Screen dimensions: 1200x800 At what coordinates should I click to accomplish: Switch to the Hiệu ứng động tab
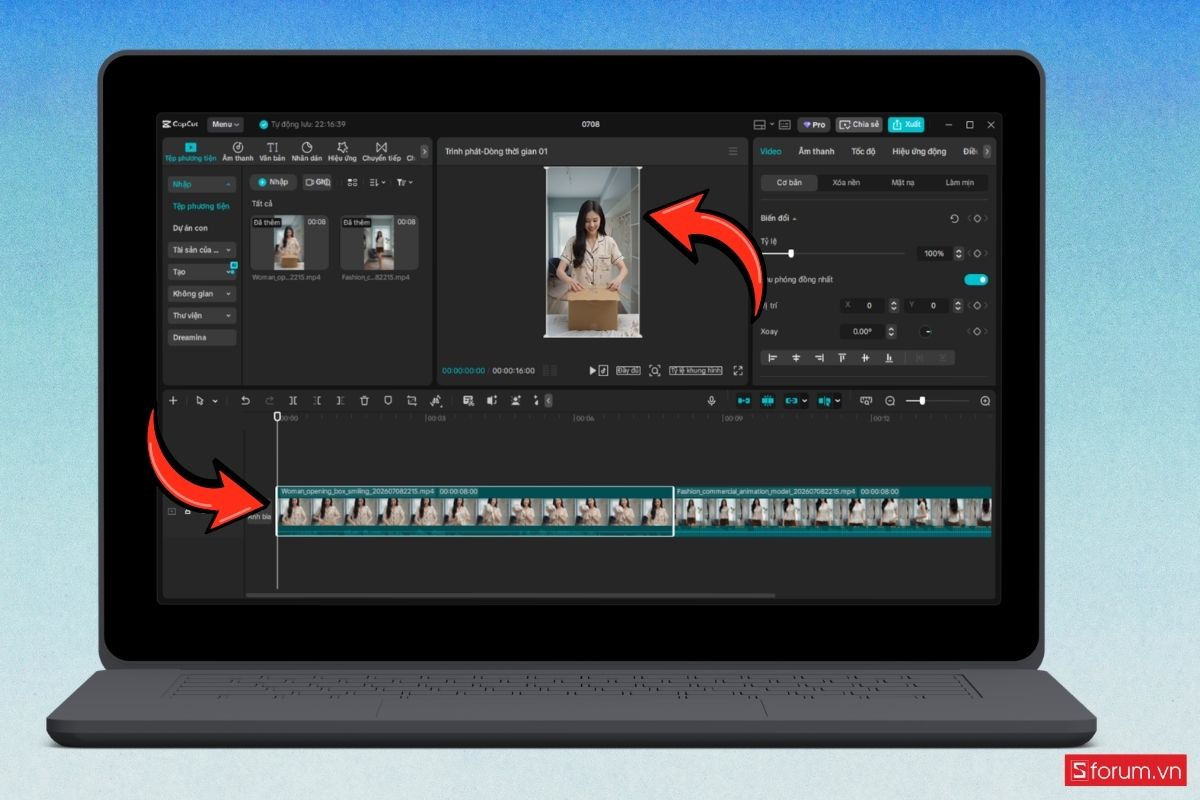click(919, 151)
